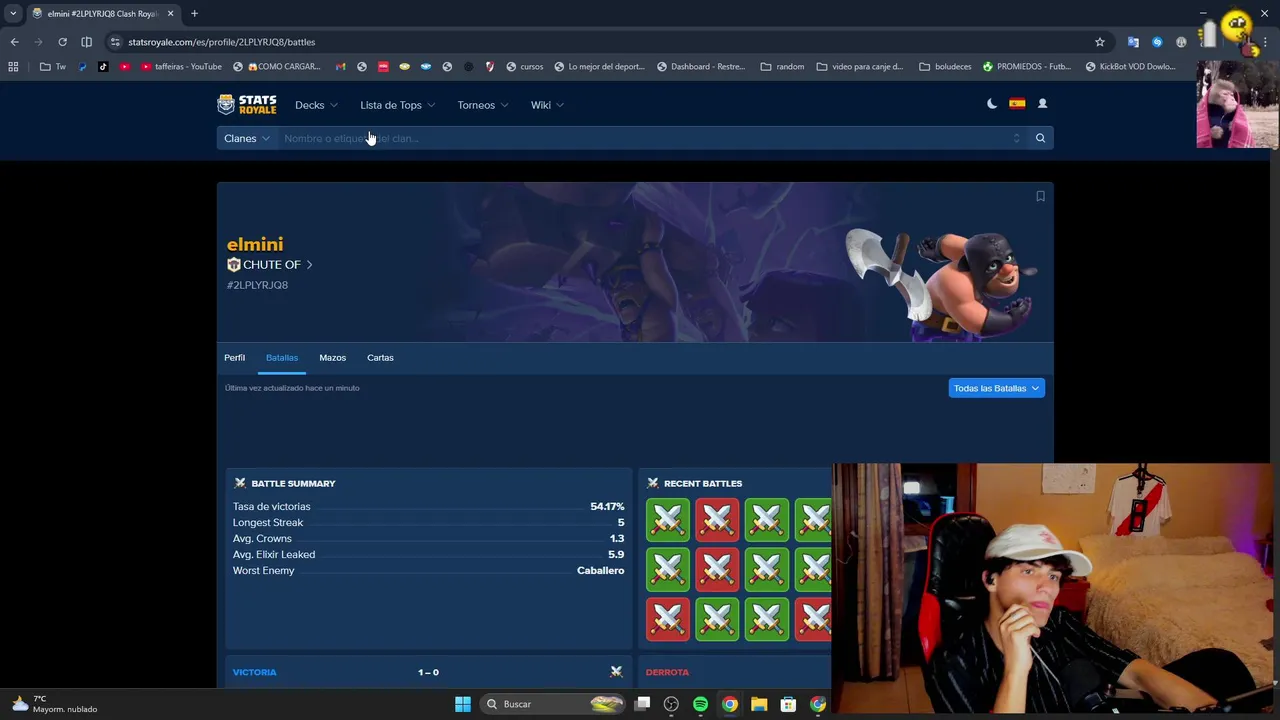1280x720 pixels.
Task: Open File Explorer from the taskbar
Action: coord(759,704)
